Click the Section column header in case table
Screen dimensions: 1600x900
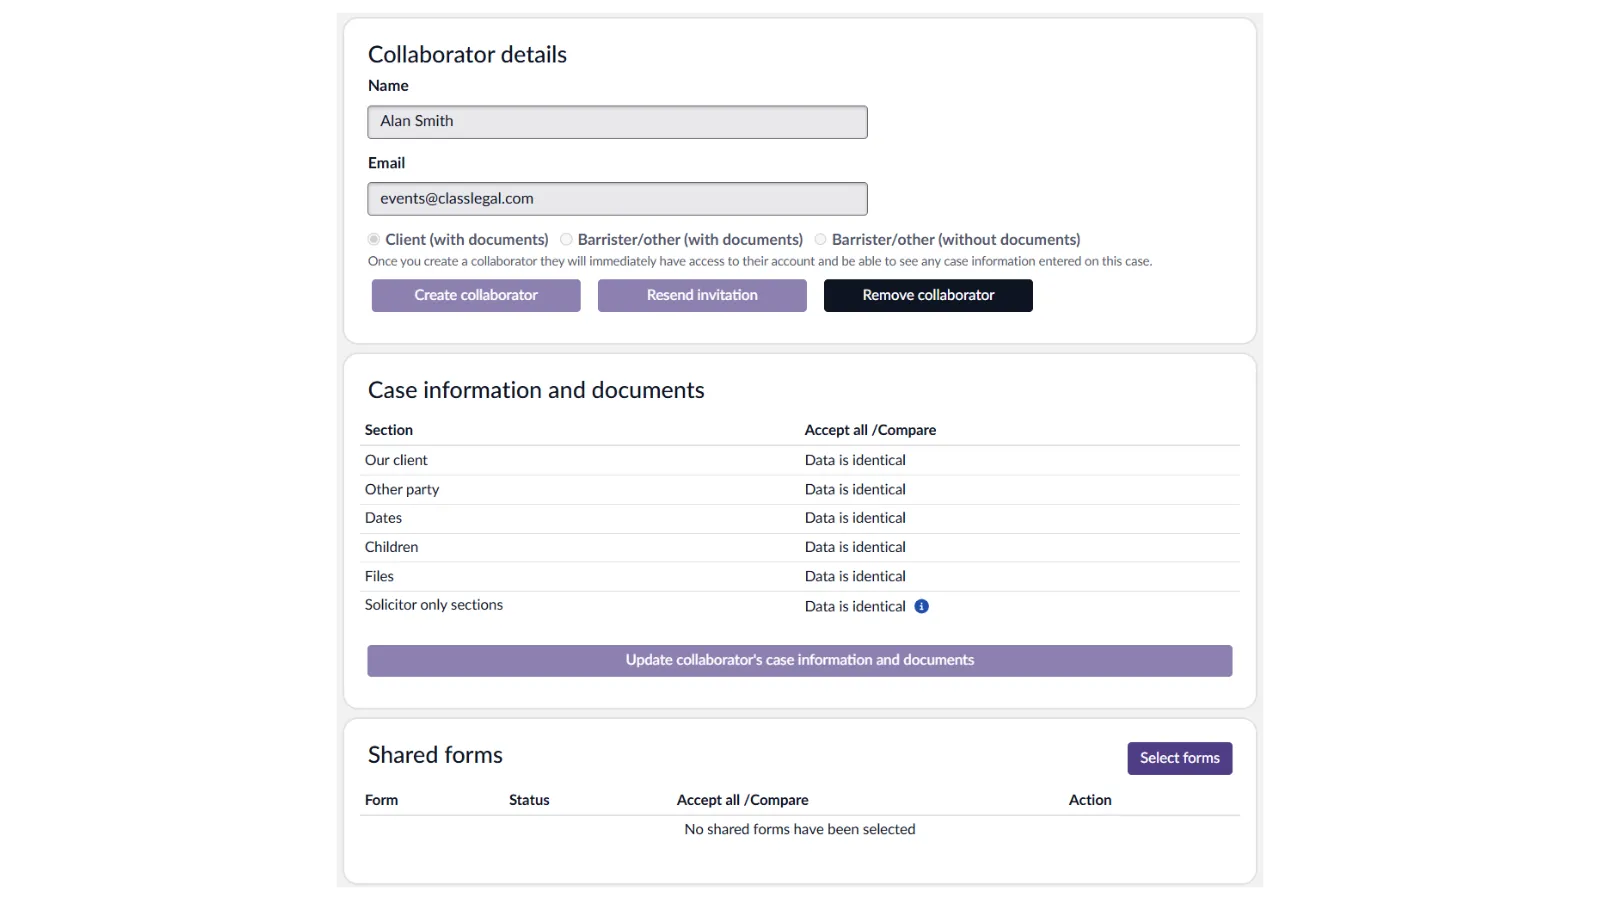[x=389, y=430]
